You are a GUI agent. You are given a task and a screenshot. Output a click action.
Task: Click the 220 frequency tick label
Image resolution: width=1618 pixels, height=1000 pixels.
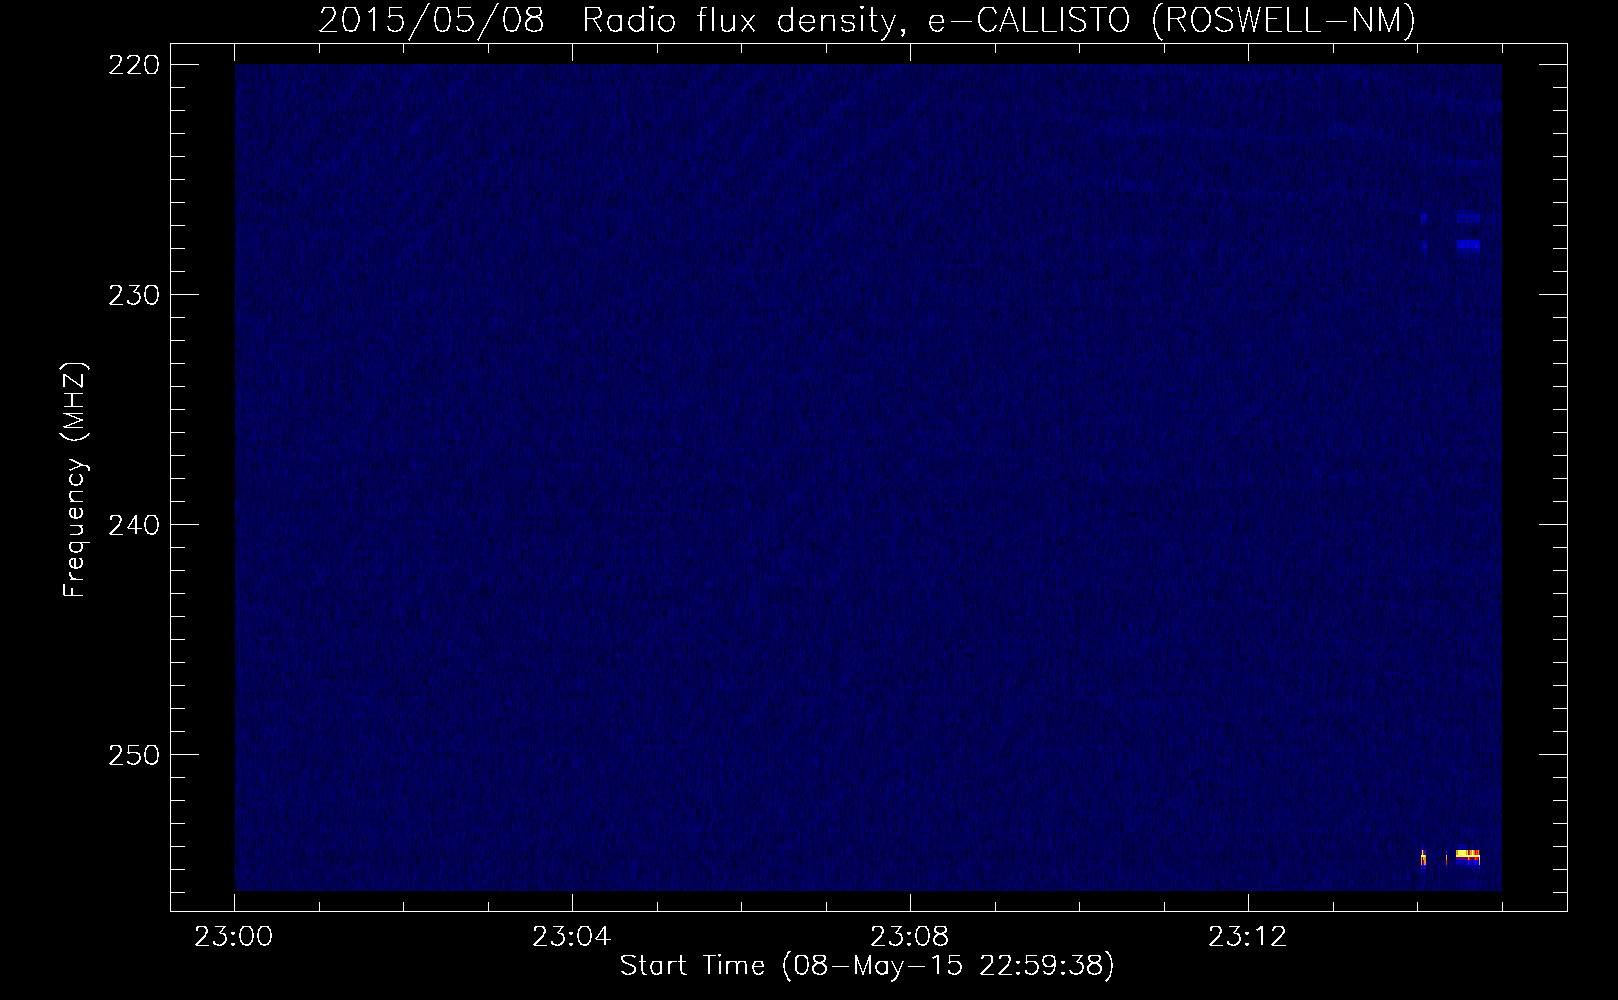click(133, 65)
